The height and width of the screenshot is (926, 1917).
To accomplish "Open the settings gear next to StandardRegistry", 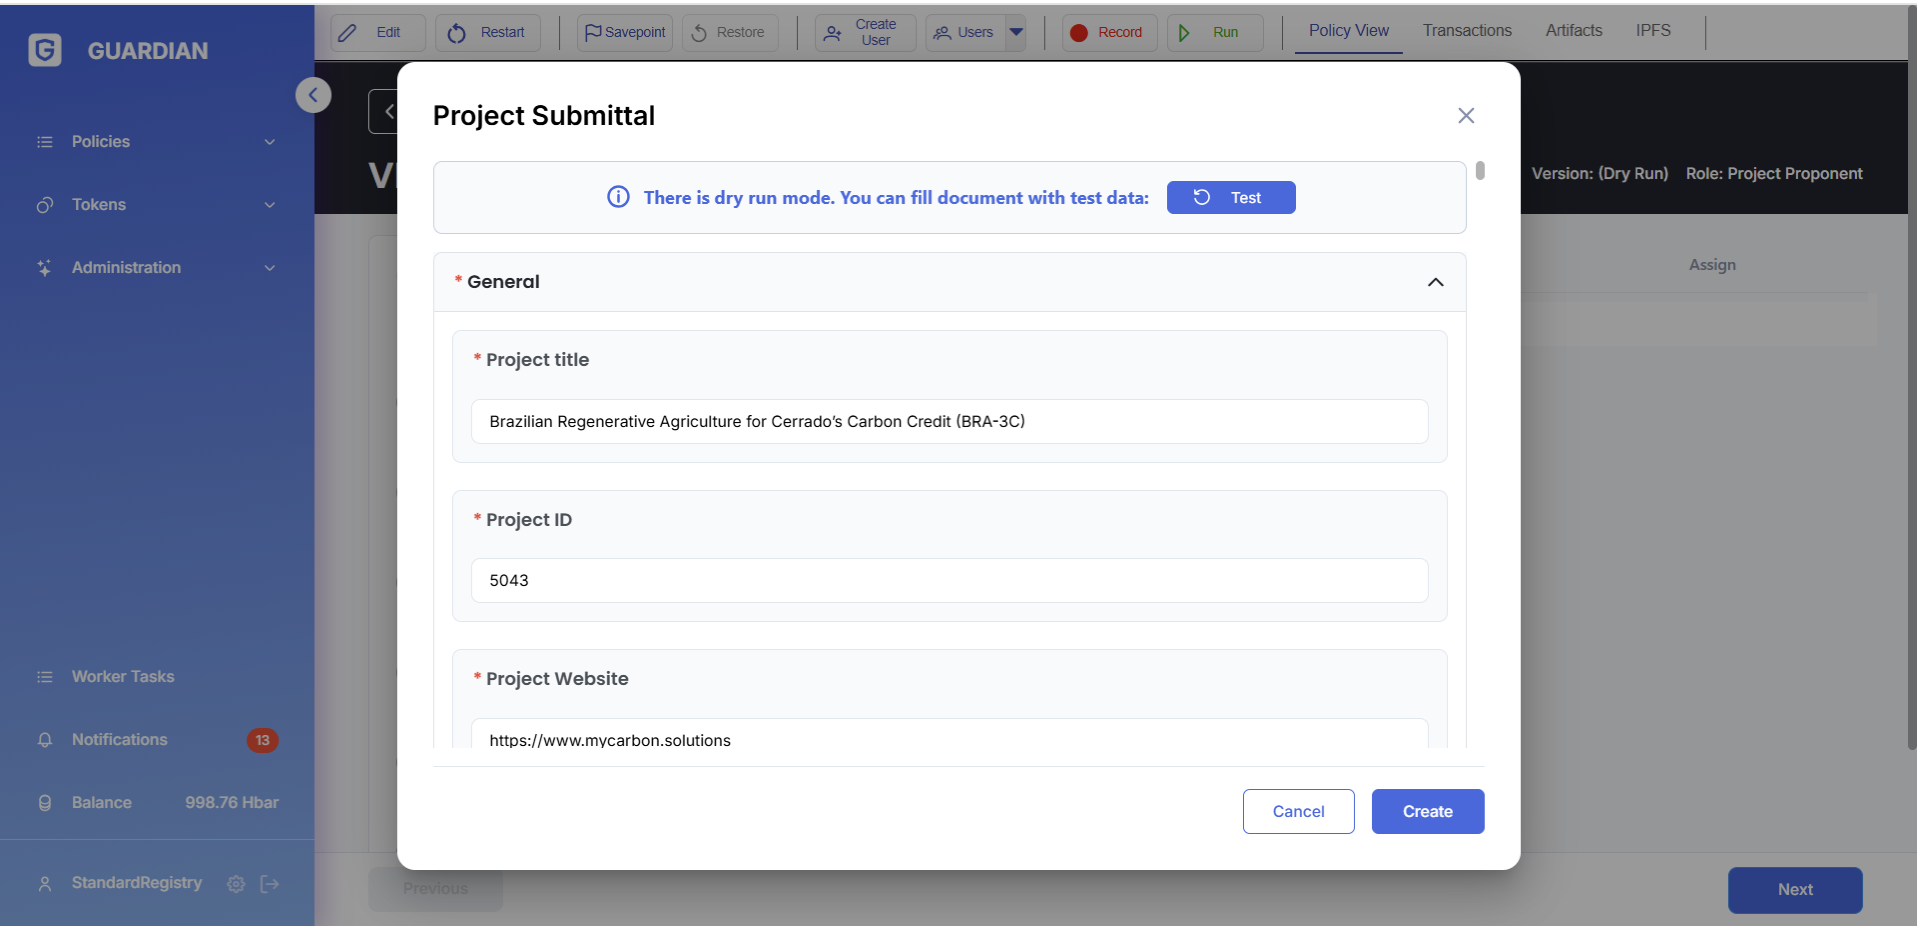I will tap(236, 884).
